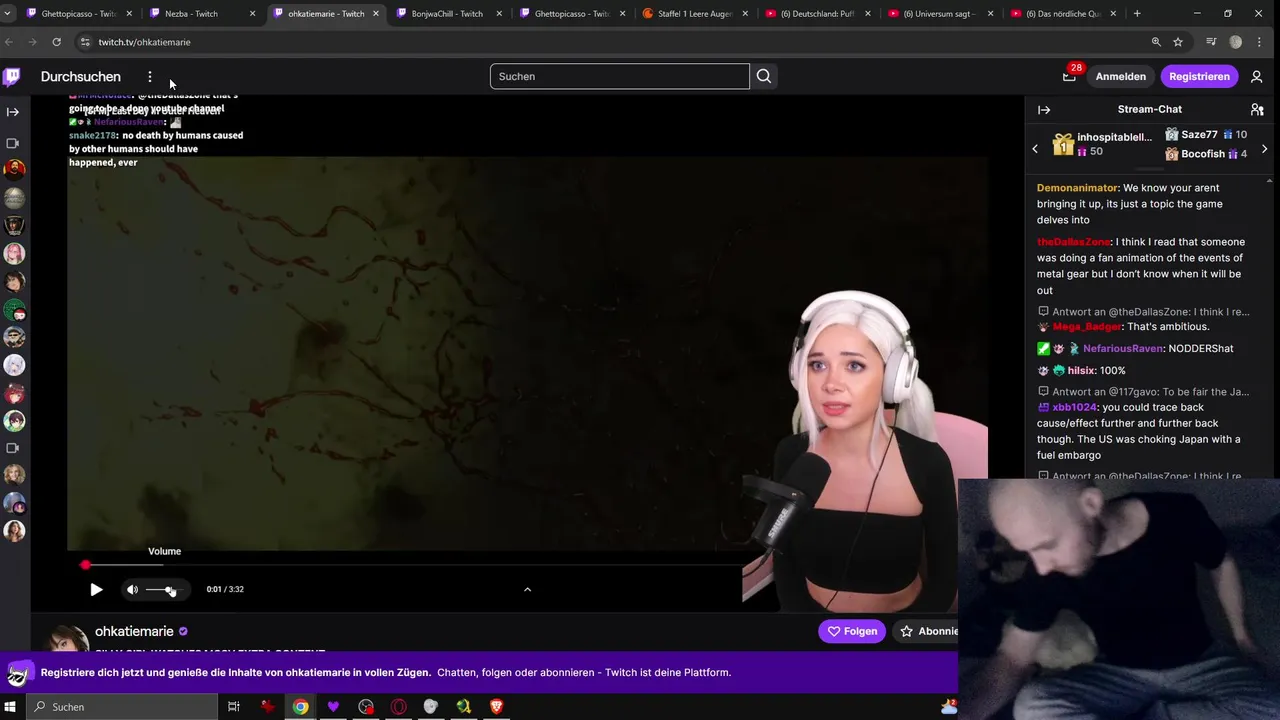
Task: Close the Nezba - Twitch tab
Action: (252, 14)
